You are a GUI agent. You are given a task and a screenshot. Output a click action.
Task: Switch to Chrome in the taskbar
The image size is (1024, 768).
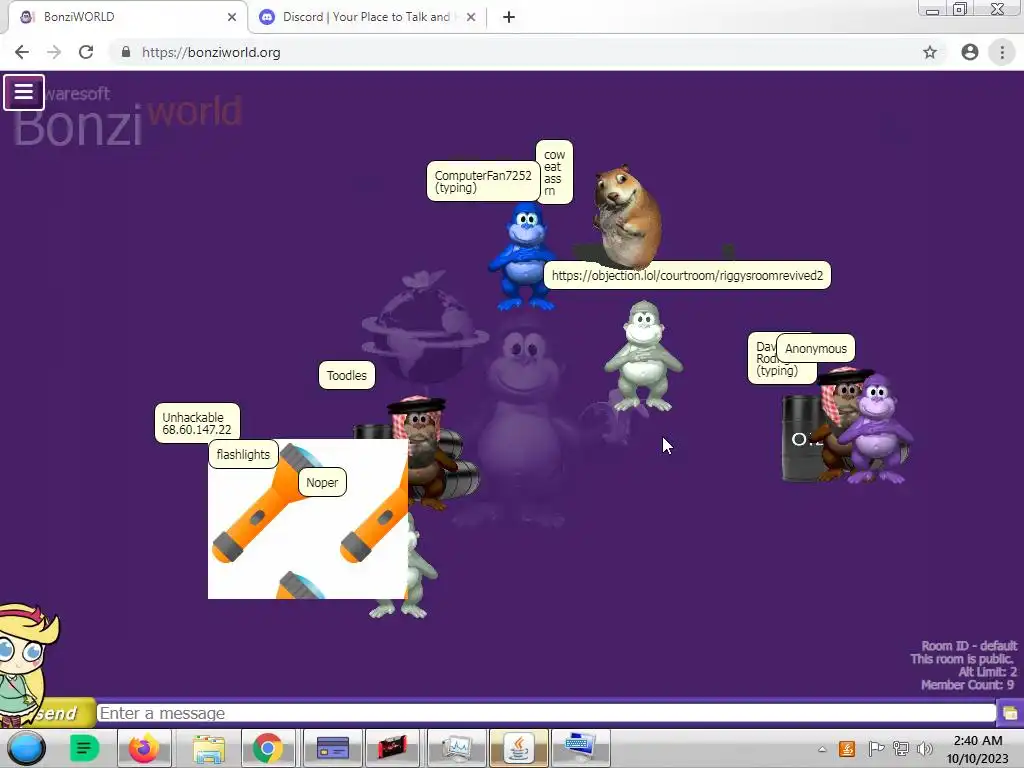(268, 748)
